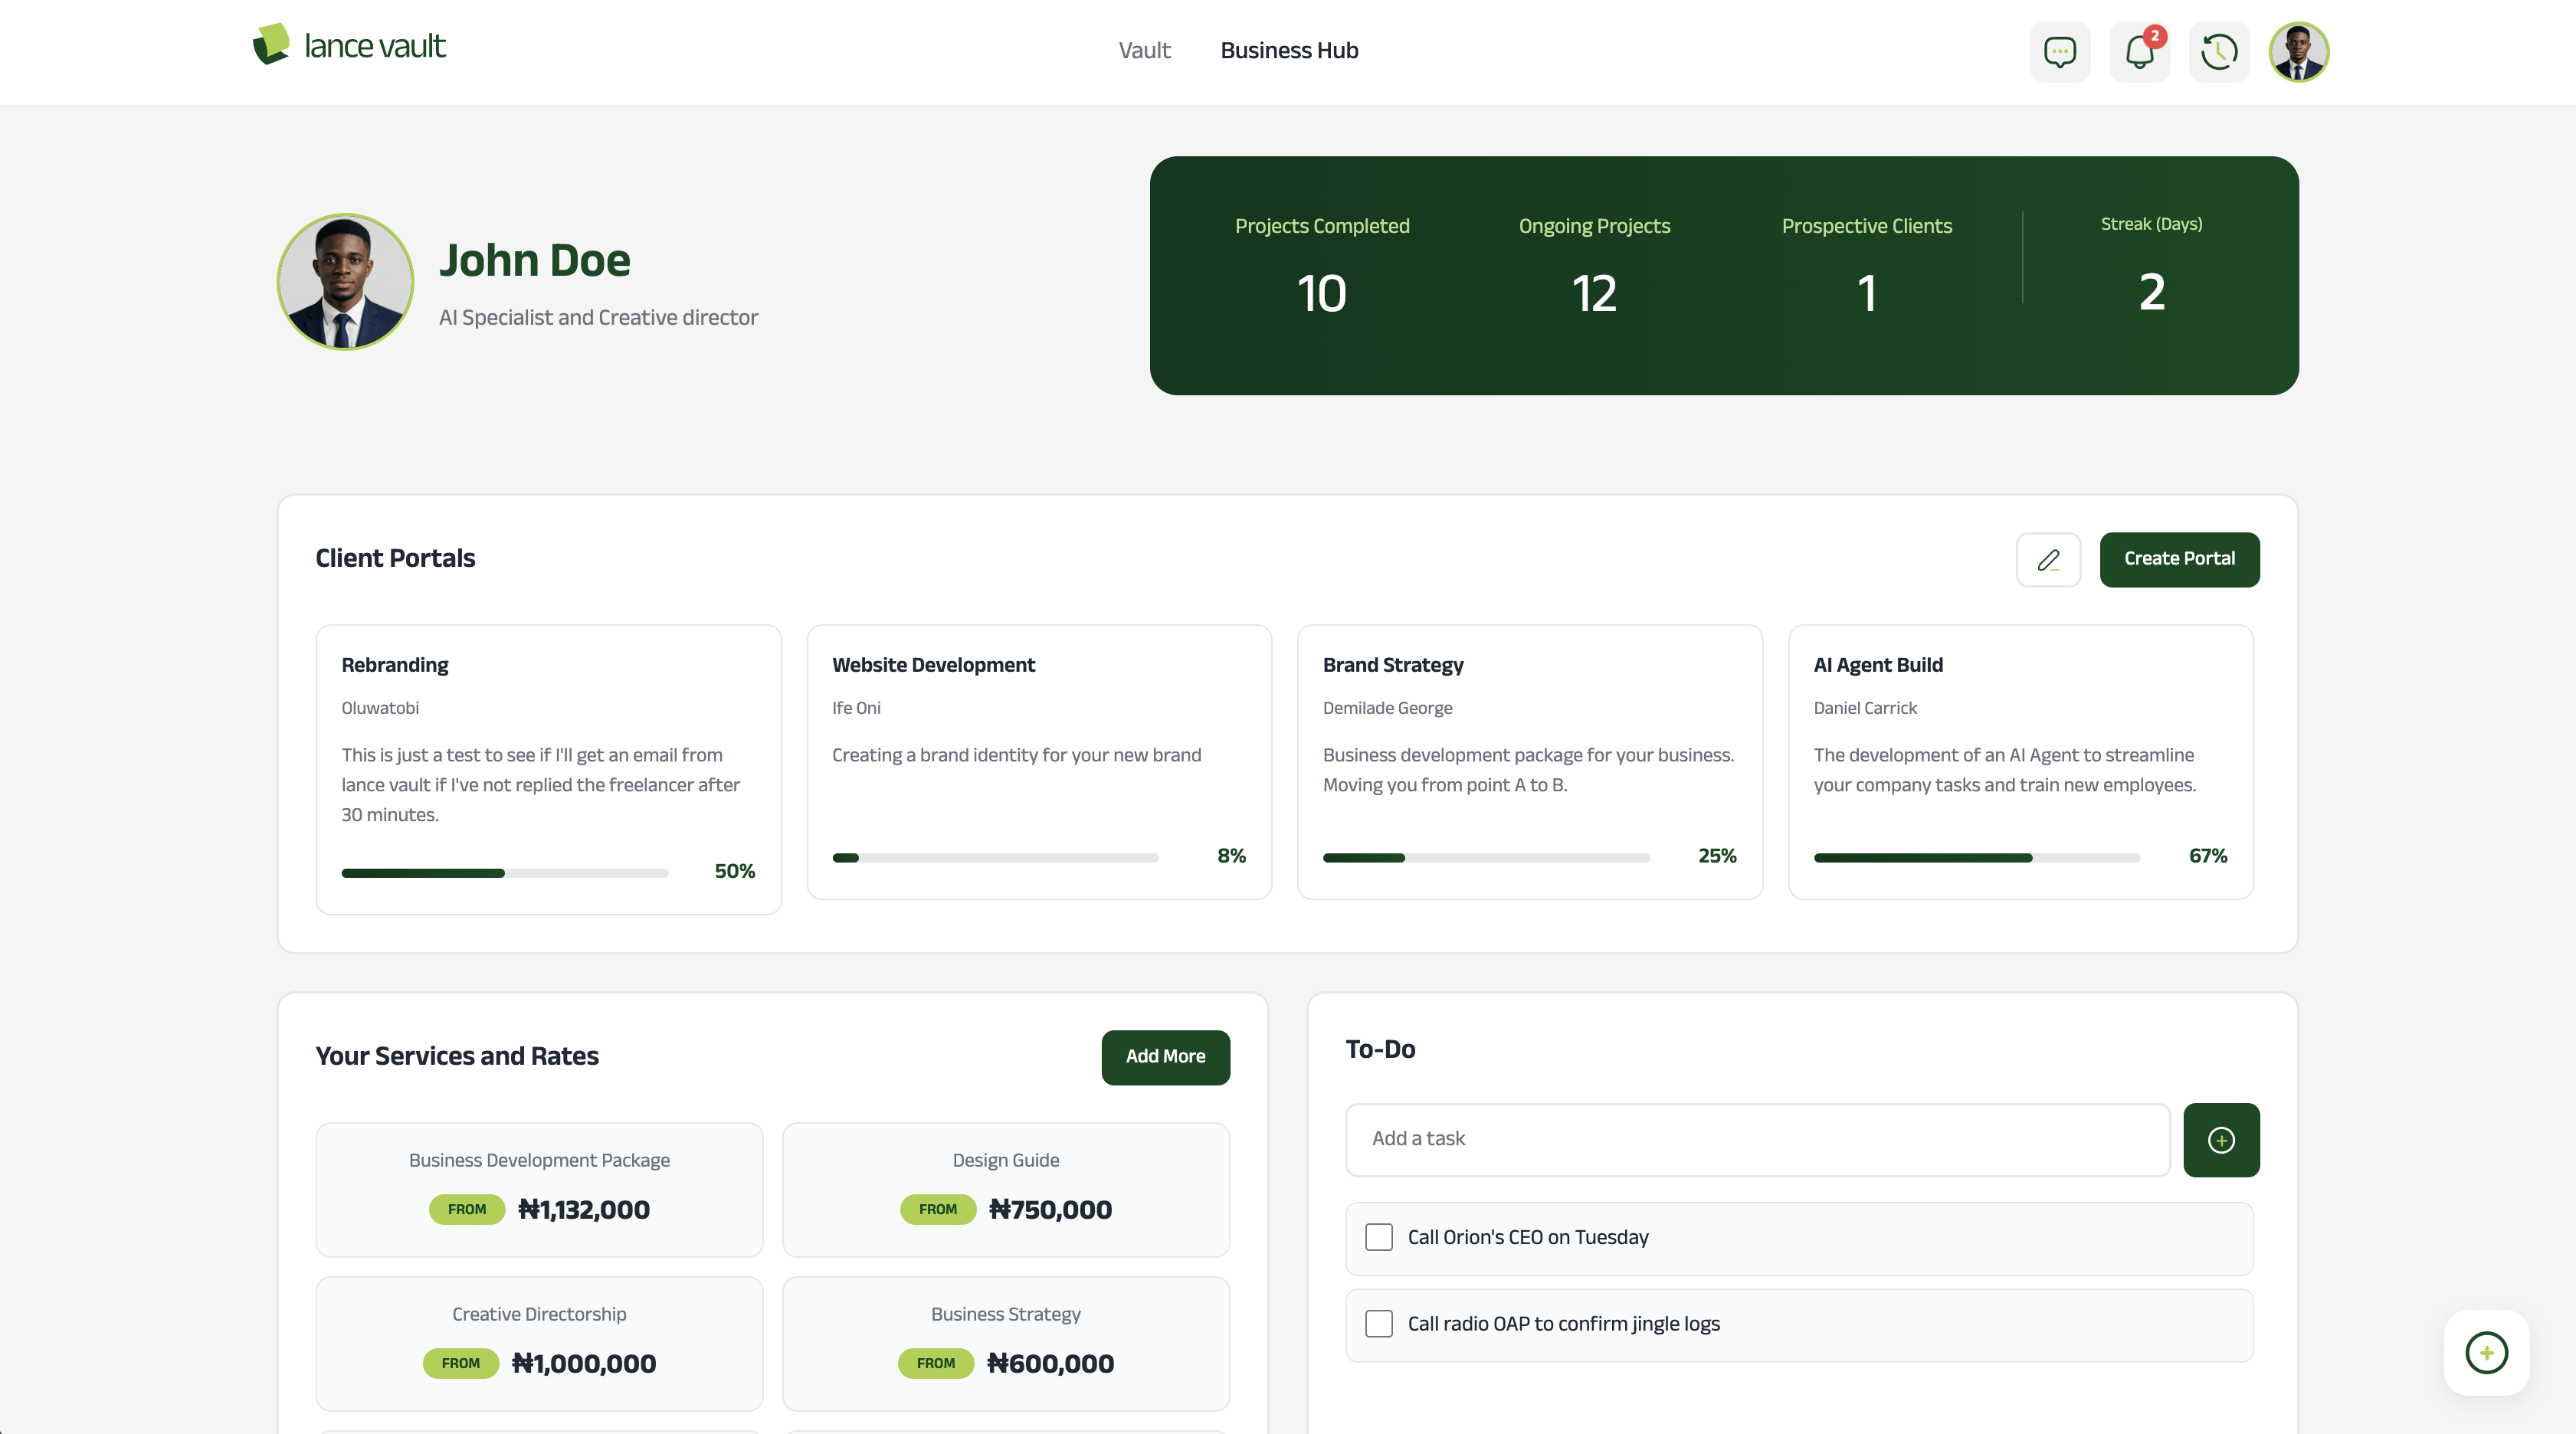Click the Create Portal button

[2179, 559]
